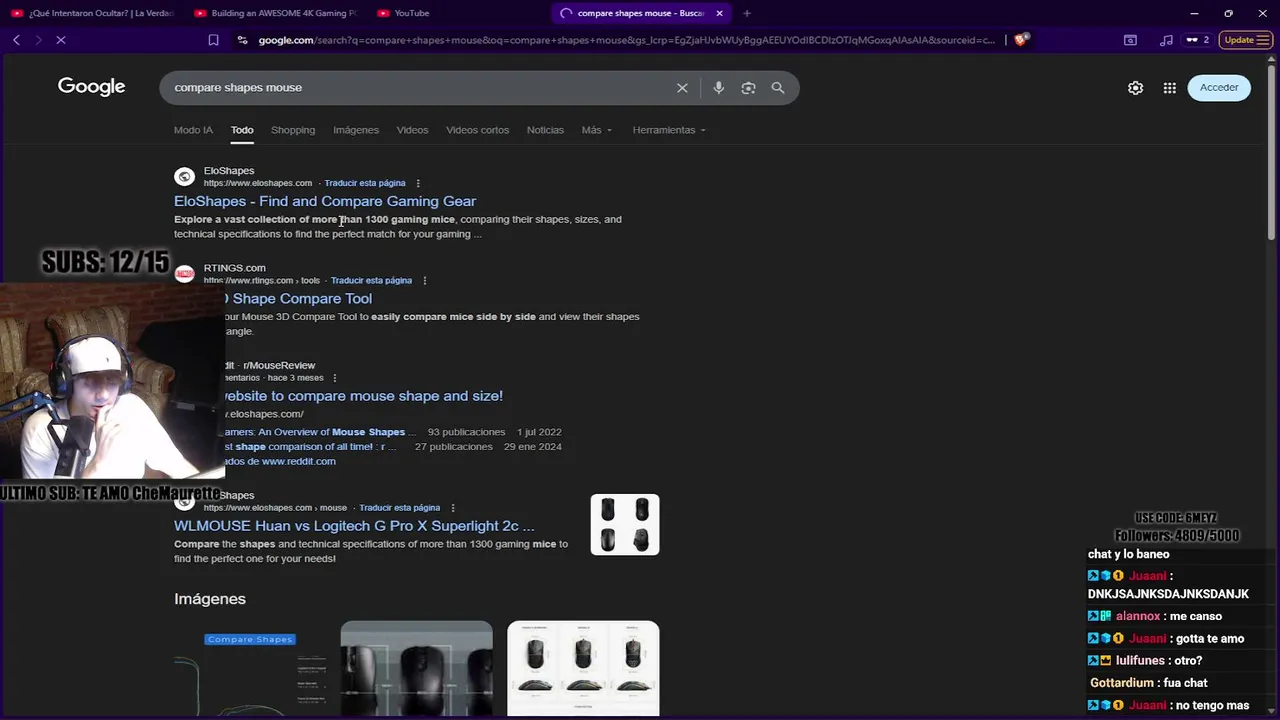Click the r/MouseReview subreddit text
The width and height of the screenshot is (1280, 720).
coord(279,365)
